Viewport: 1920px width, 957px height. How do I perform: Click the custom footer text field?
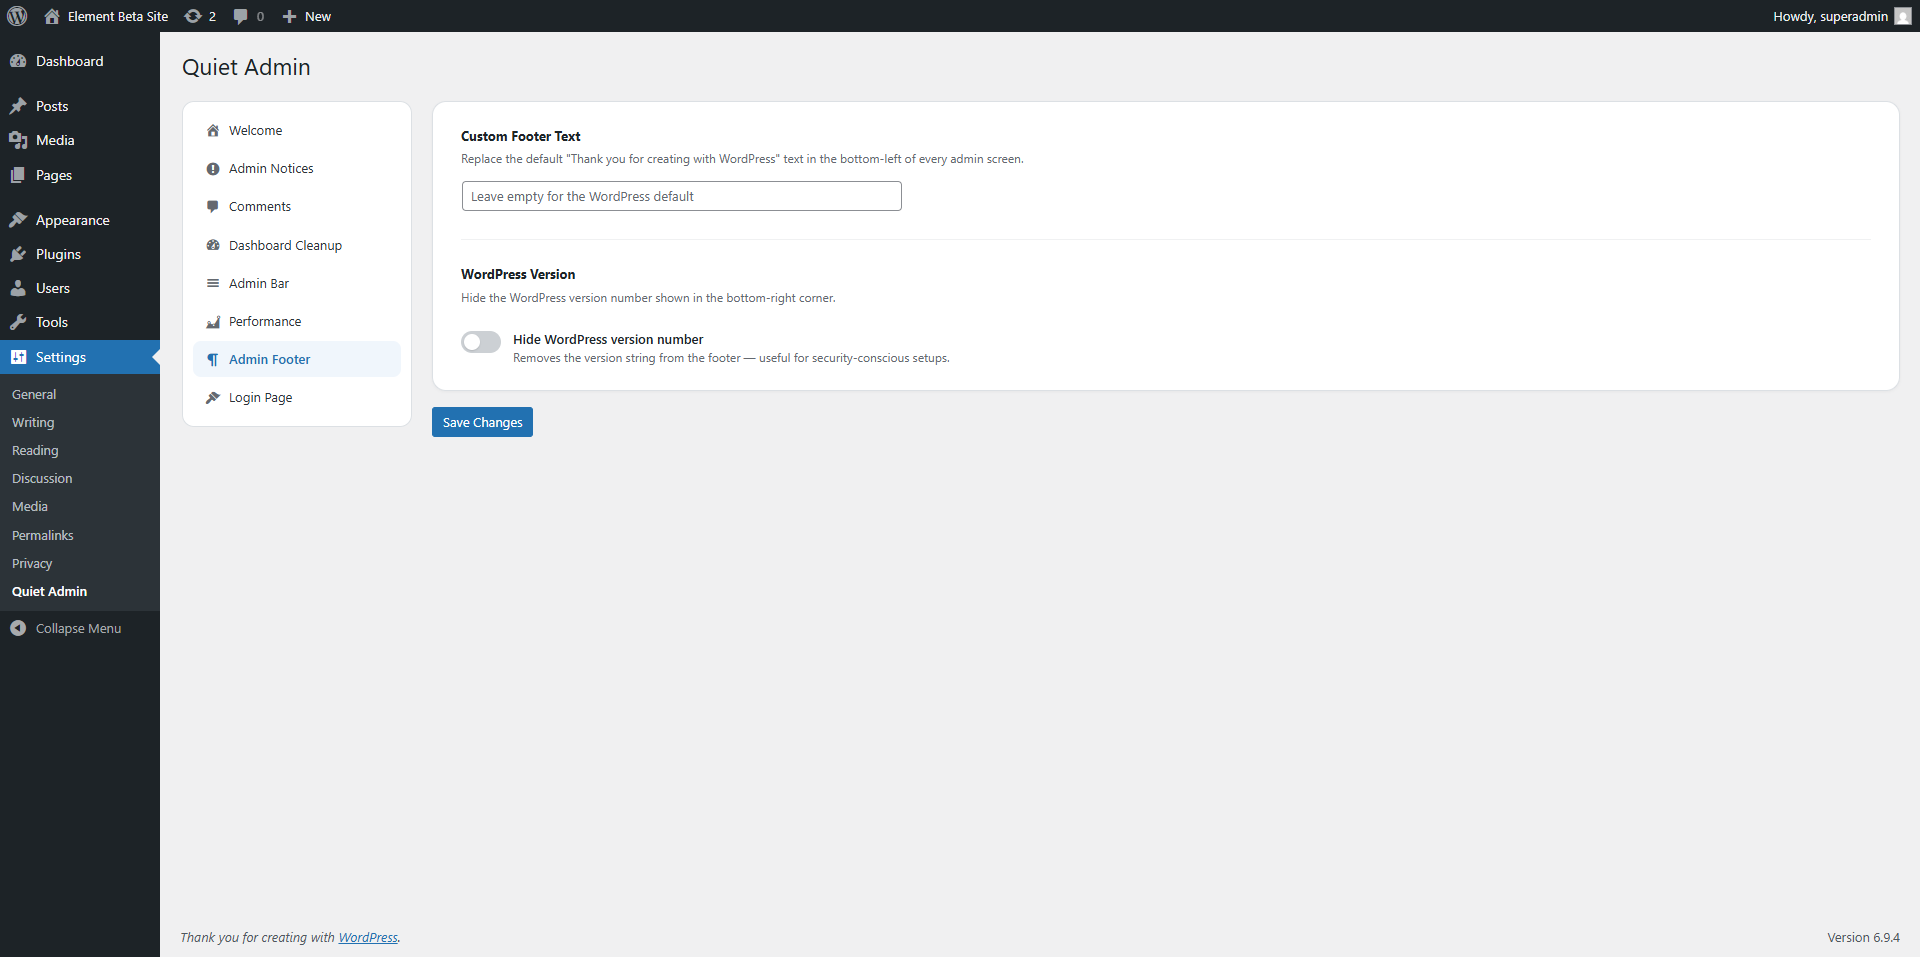[x=680, y=196]
